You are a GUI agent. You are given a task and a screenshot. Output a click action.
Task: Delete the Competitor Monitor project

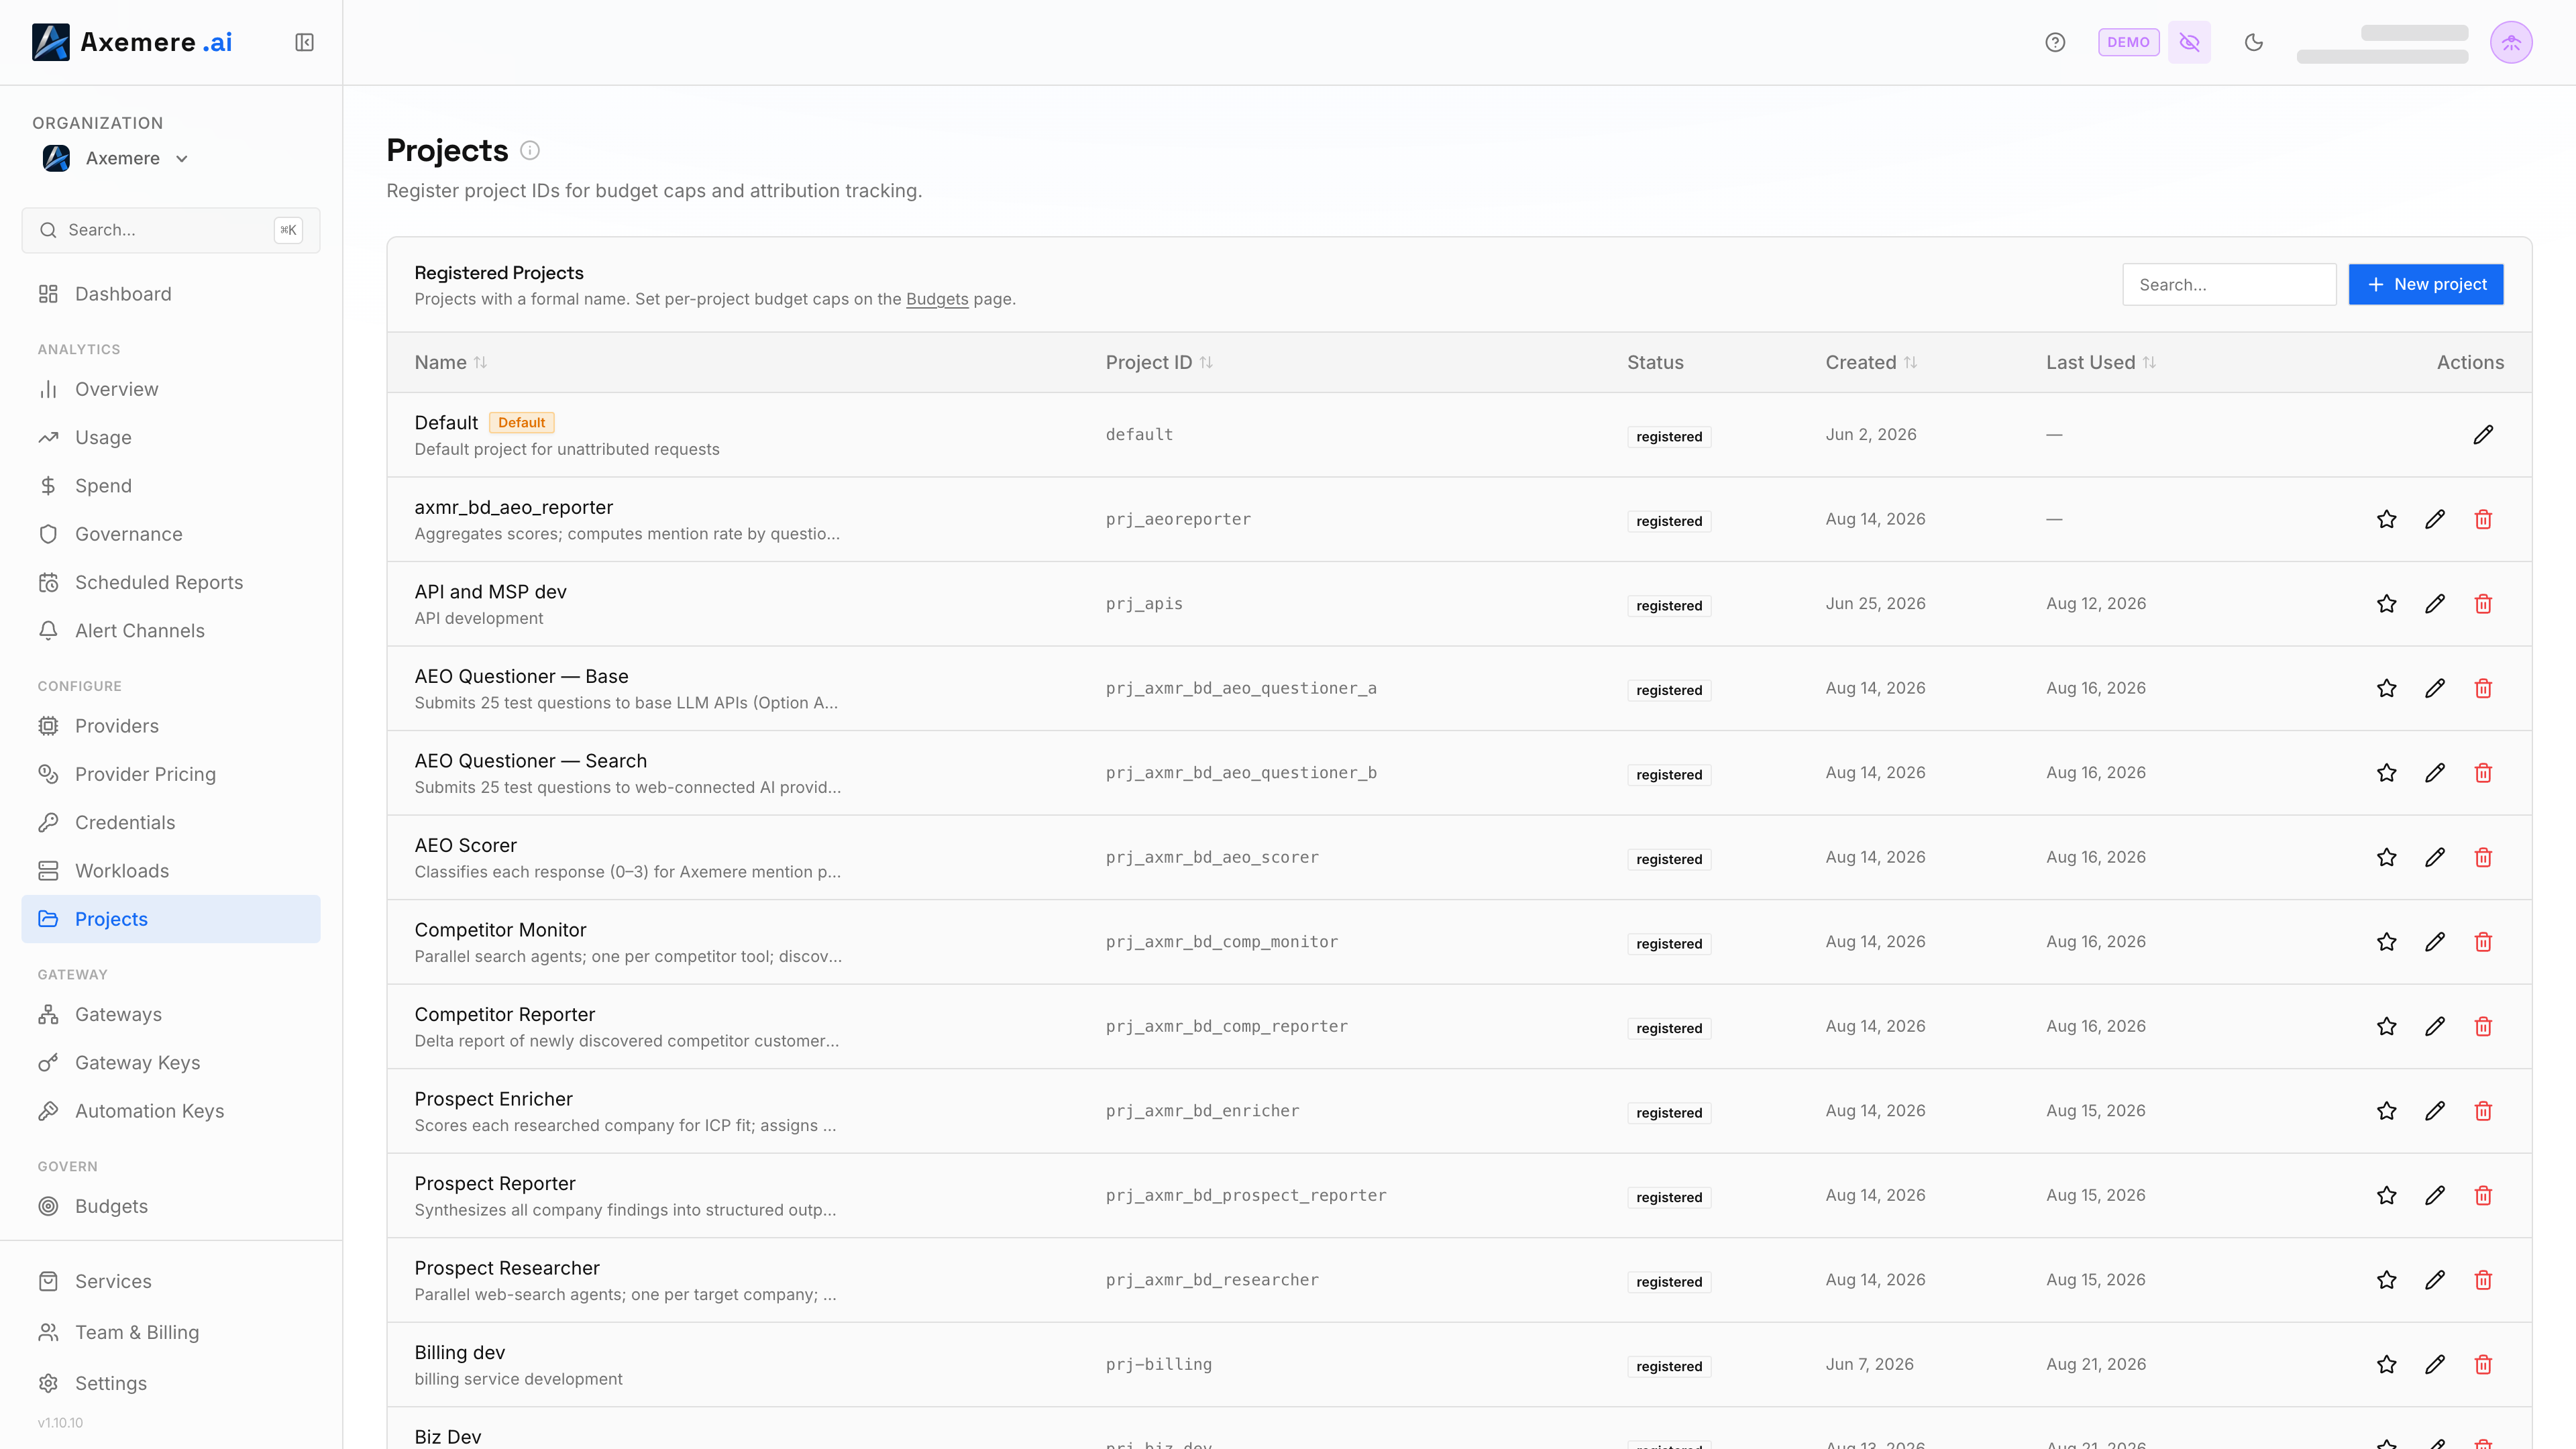click(x=2483, y=942)
